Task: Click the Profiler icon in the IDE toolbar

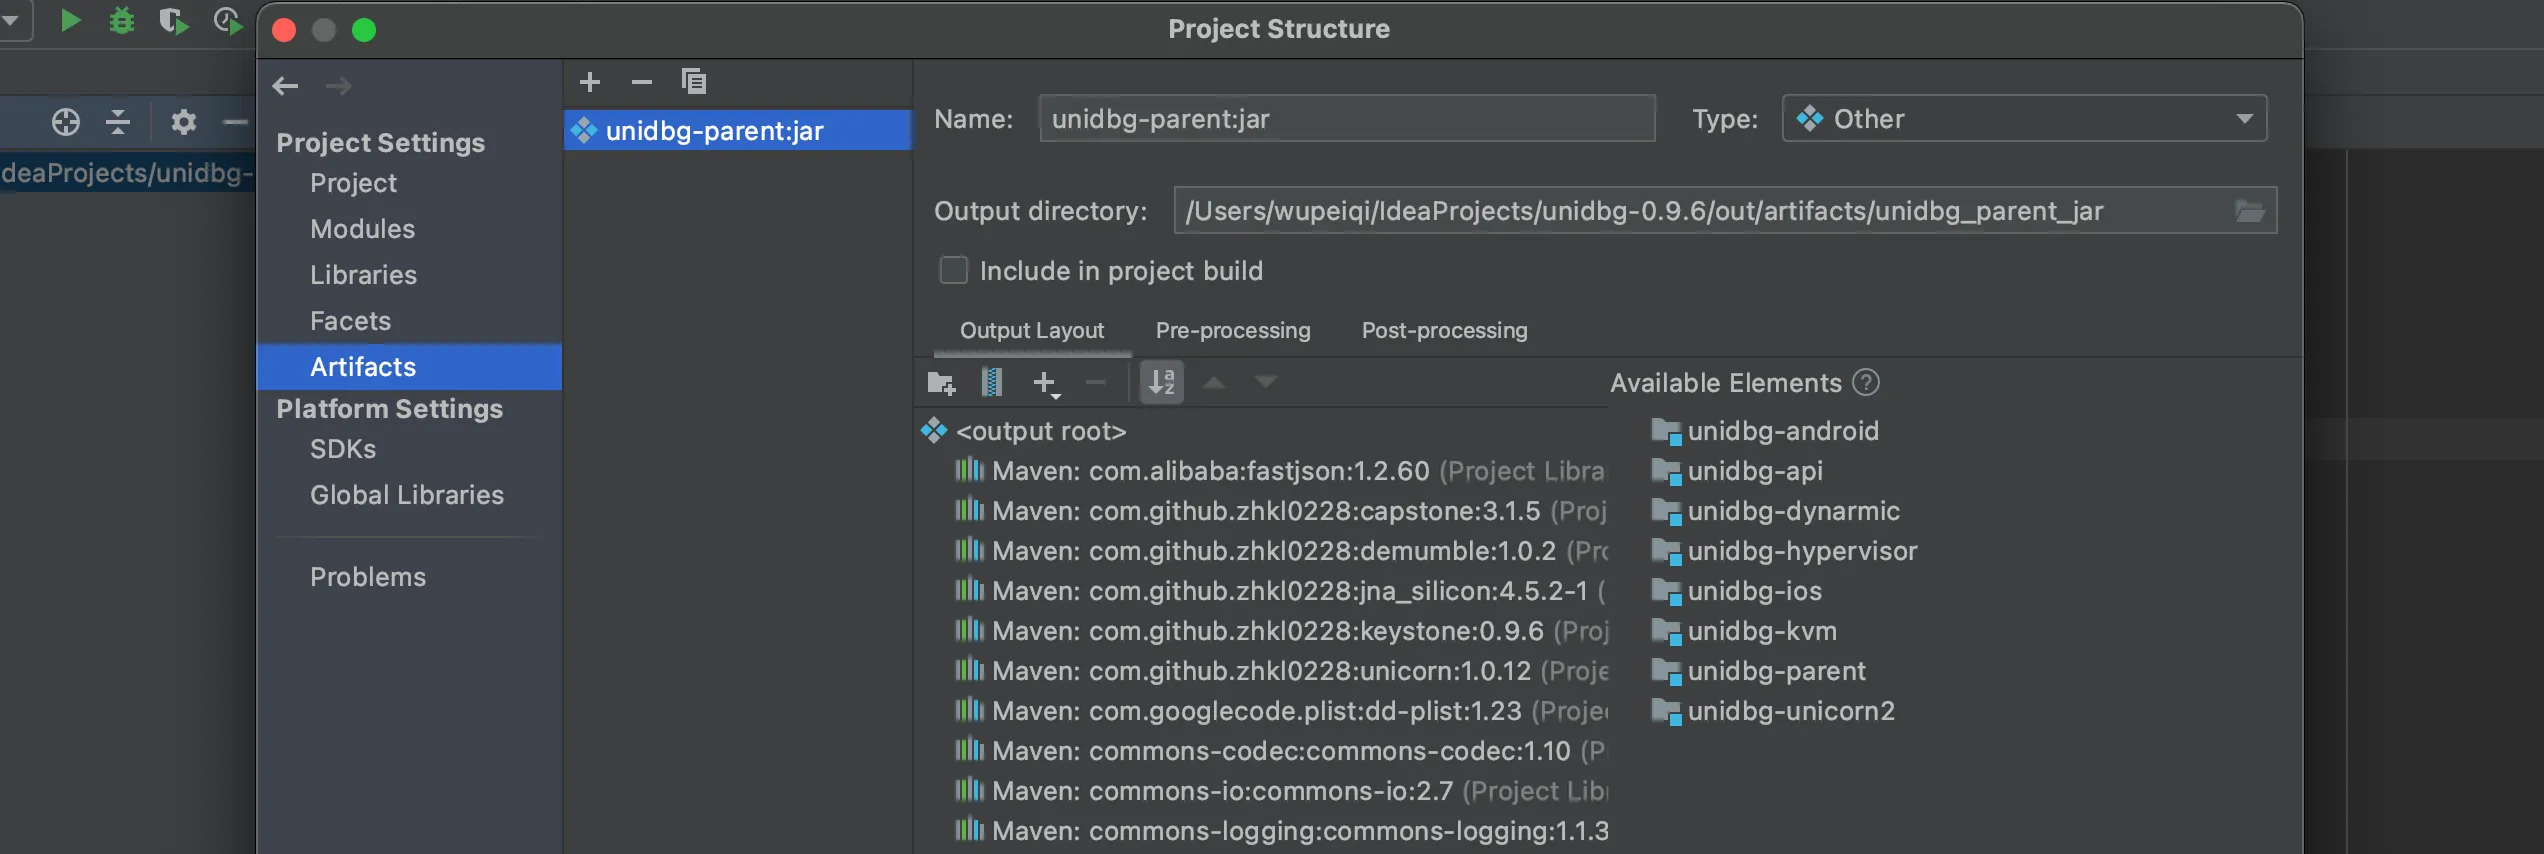Action: point(228,20)
